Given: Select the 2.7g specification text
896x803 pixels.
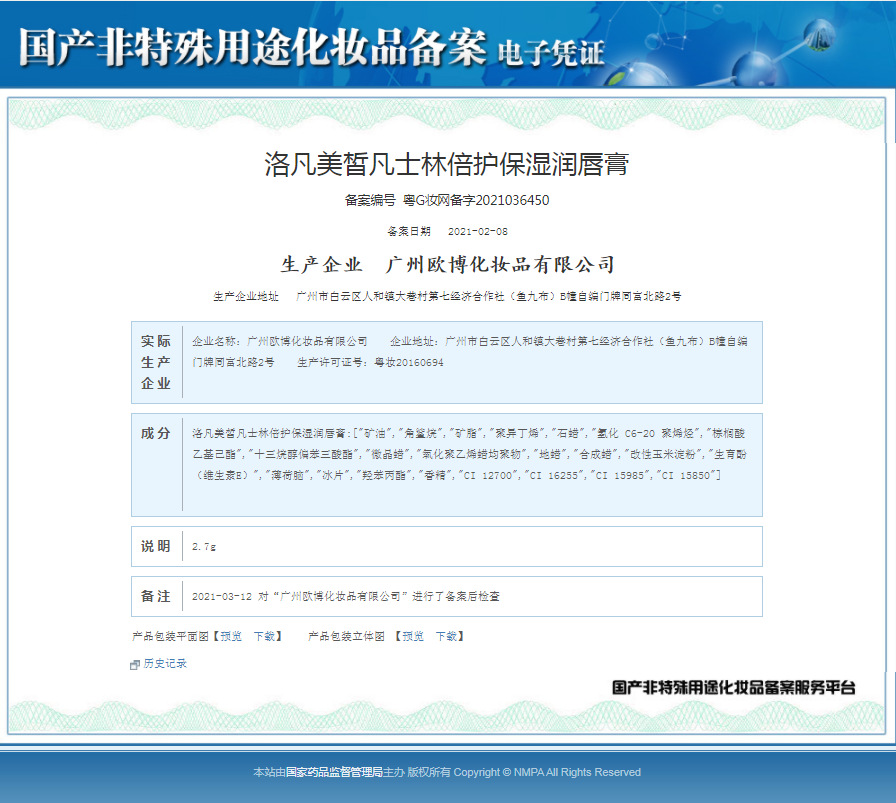Looking at the screenshot, I should tap(204, 546).
